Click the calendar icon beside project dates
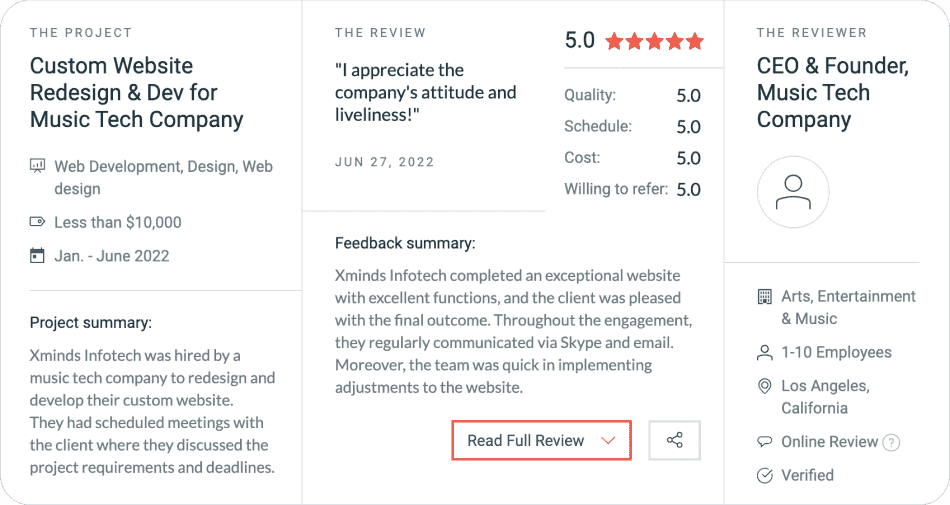This screenshot has height=505, width=950. click(x=38, y=256)
